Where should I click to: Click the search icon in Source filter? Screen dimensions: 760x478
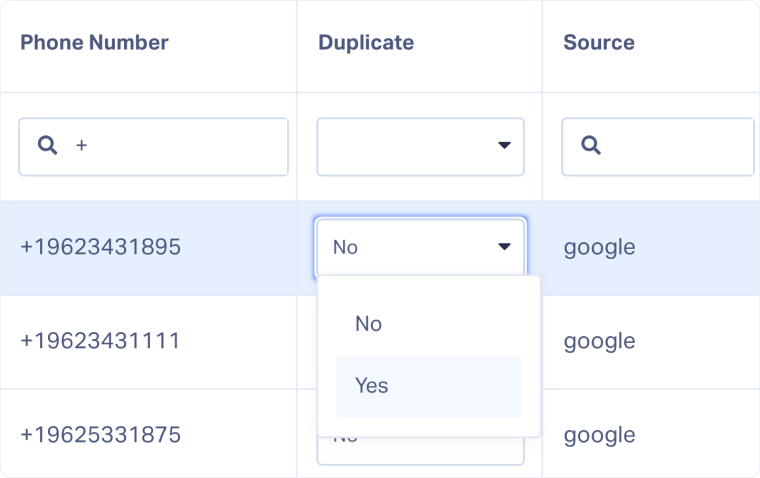(590, 146)
